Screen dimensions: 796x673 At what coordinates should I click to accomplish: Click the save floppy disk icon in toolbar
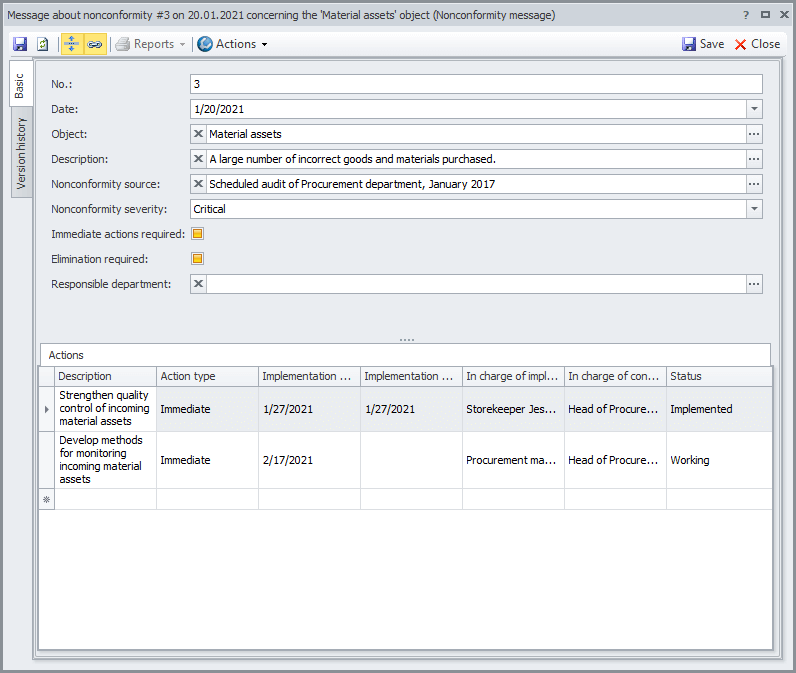(20, 44)
